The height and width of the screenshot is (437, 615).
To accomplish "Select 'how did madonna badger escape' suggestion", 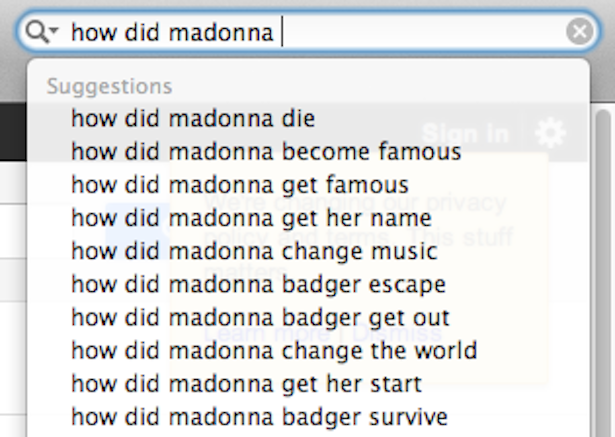I will [x=308, y=284].
